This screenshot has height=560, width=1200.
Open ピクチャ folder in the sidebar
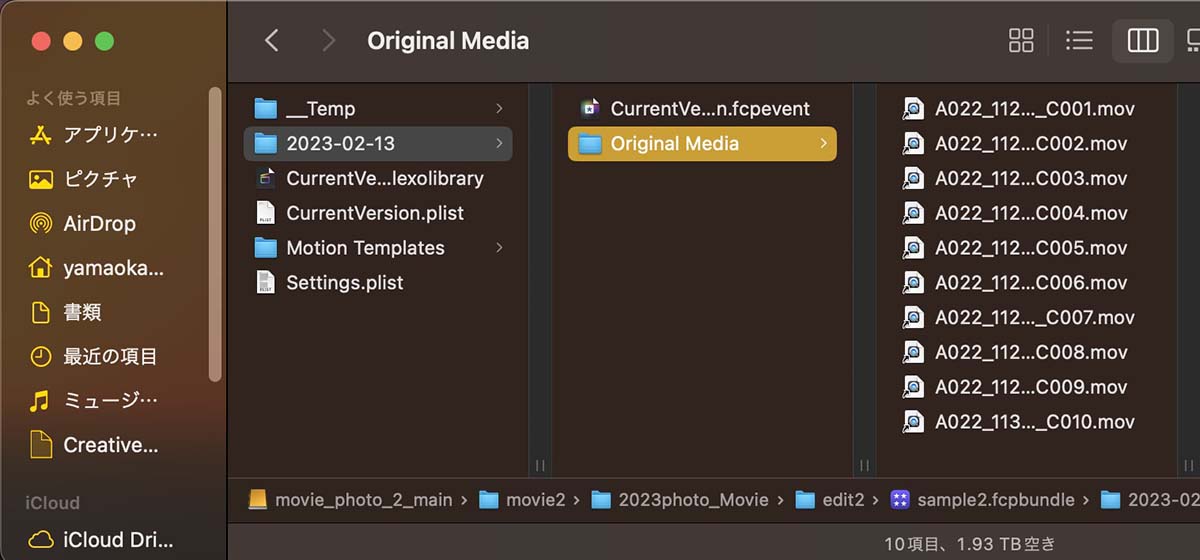(x=97, y=179)
